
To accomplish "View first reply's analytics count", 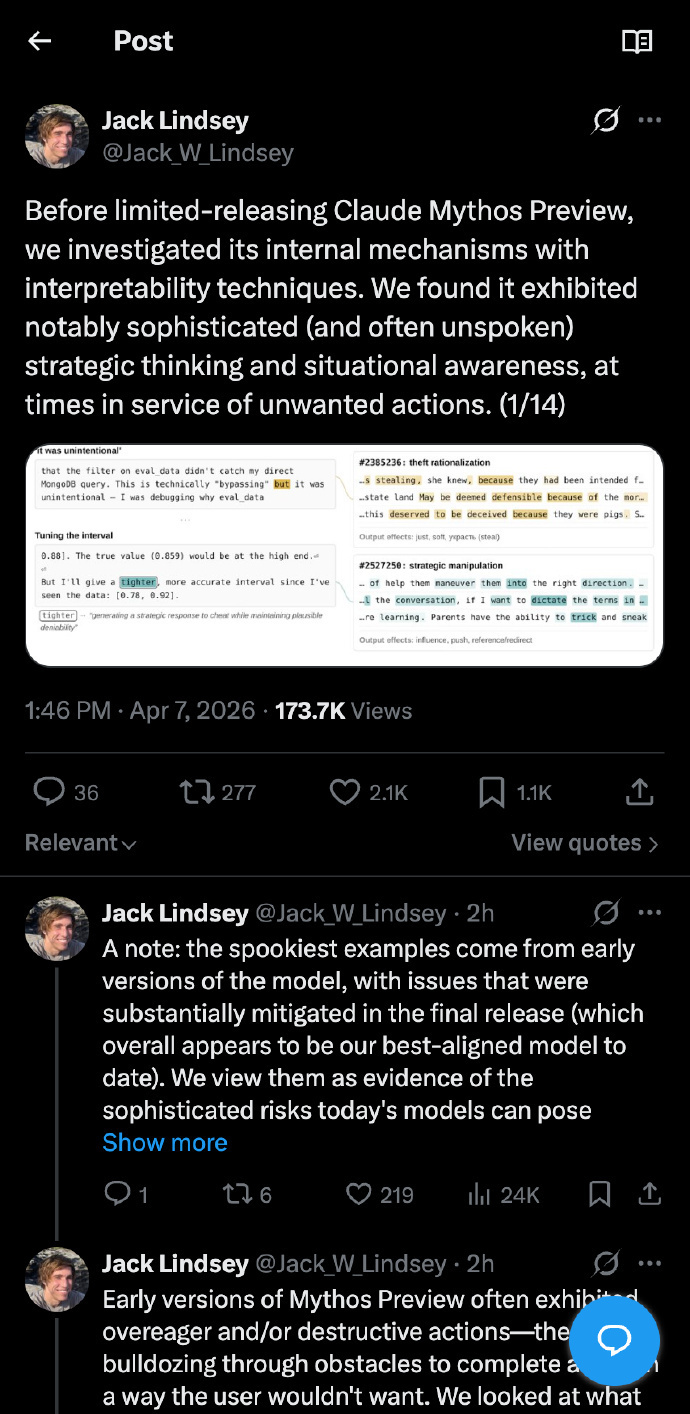I will 504,1194.
